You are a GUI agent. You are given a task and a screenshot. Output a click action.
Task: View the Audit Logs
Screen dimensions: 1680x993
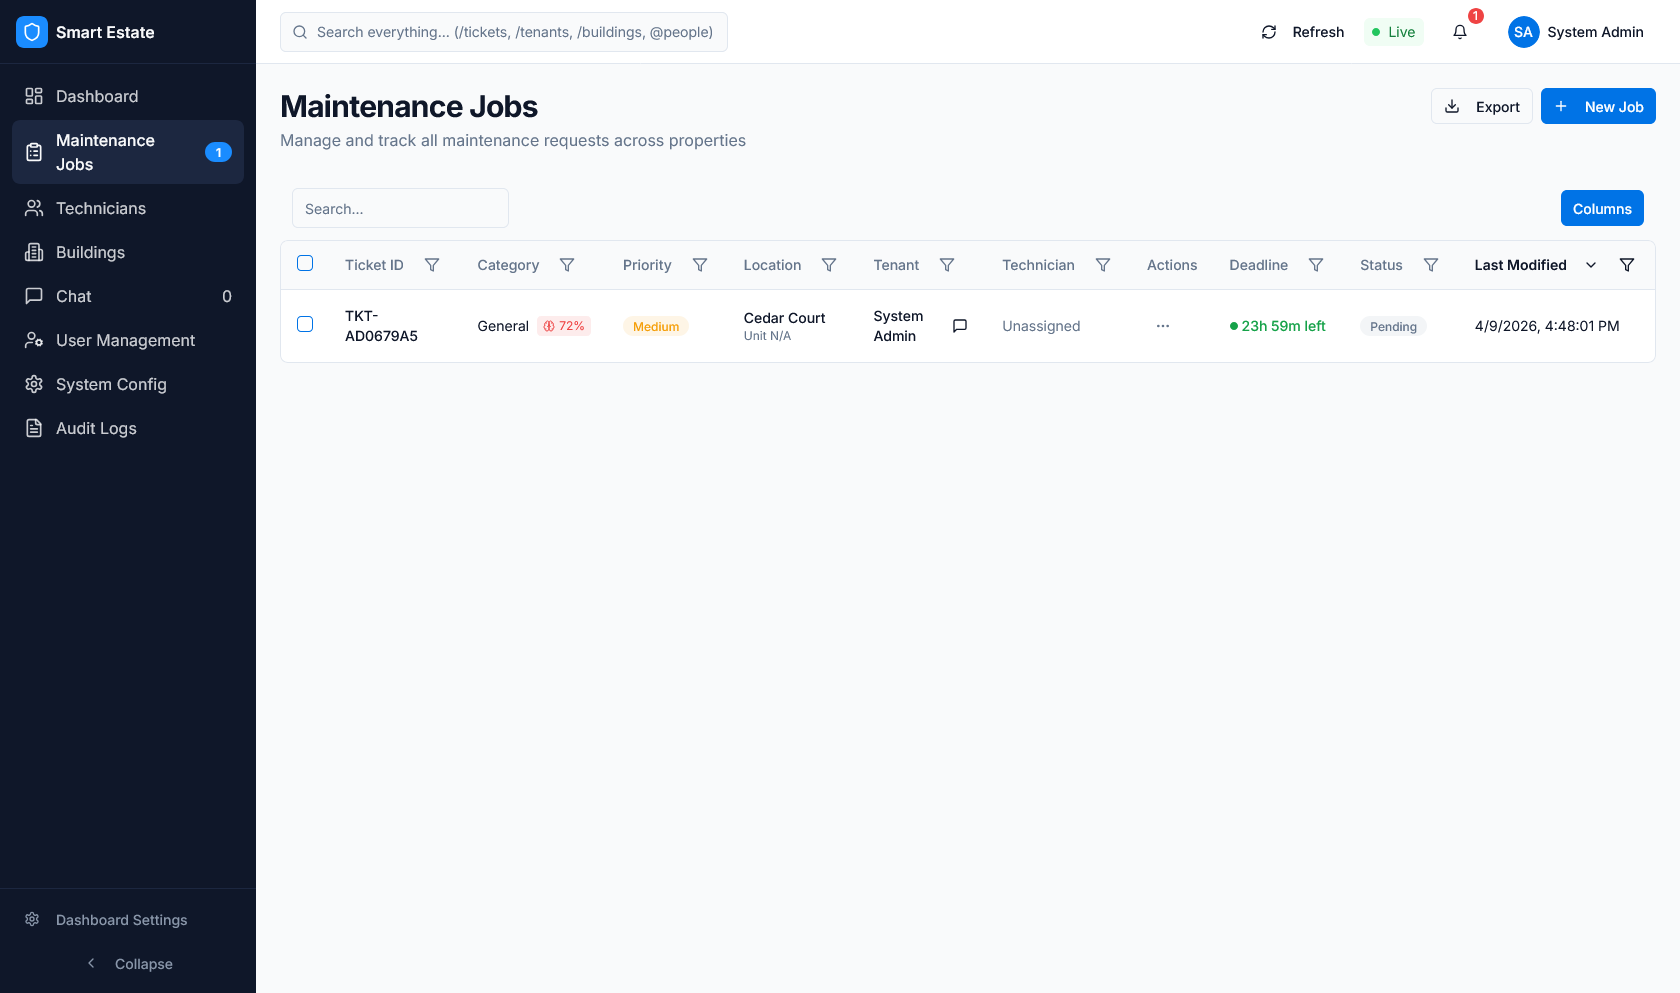pyautogui.click(x=96, y=428)
